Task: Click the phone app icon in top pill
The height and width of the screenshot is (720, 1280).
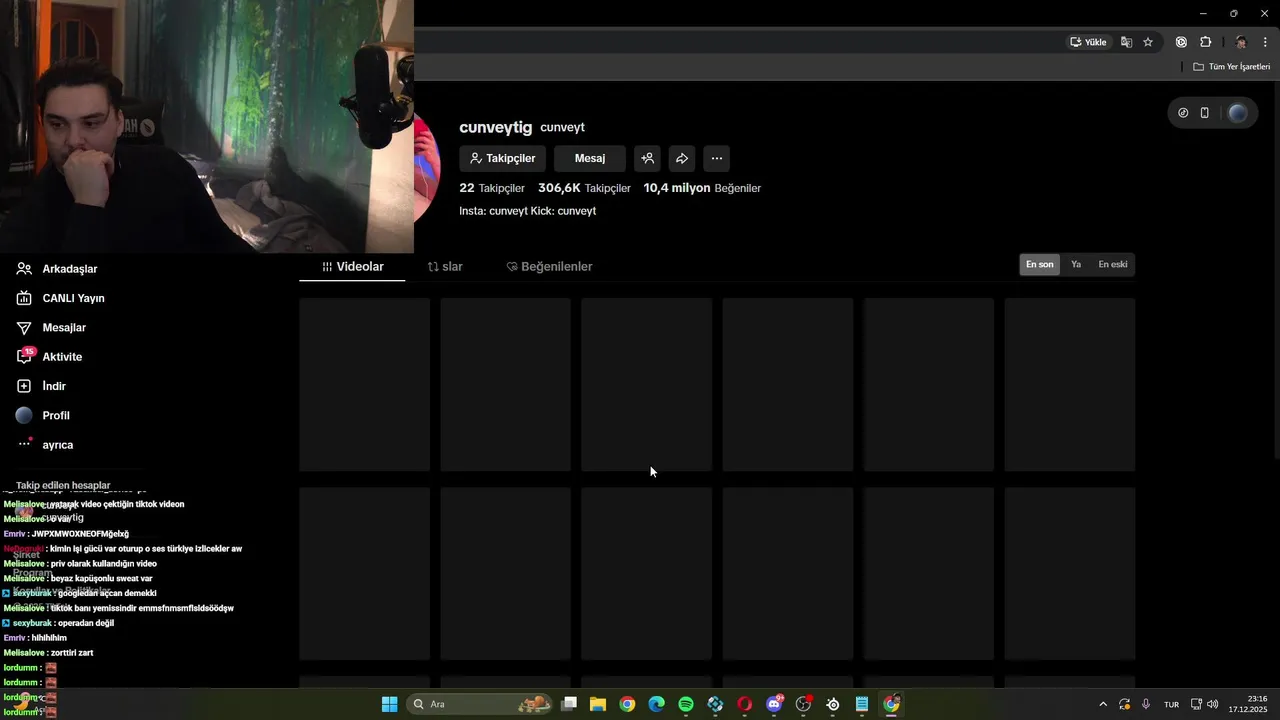Action: coord(1205,113)
